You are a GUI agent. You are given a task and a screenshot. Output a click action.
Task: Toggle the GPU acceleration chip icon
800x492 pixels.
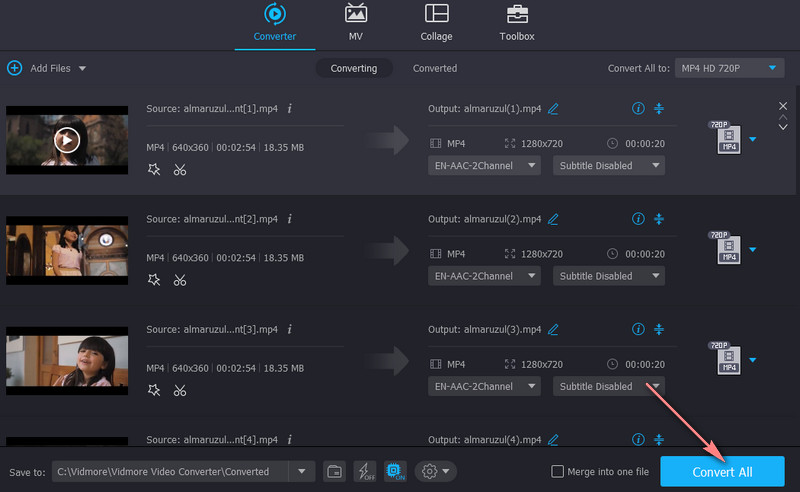(393, 471)
